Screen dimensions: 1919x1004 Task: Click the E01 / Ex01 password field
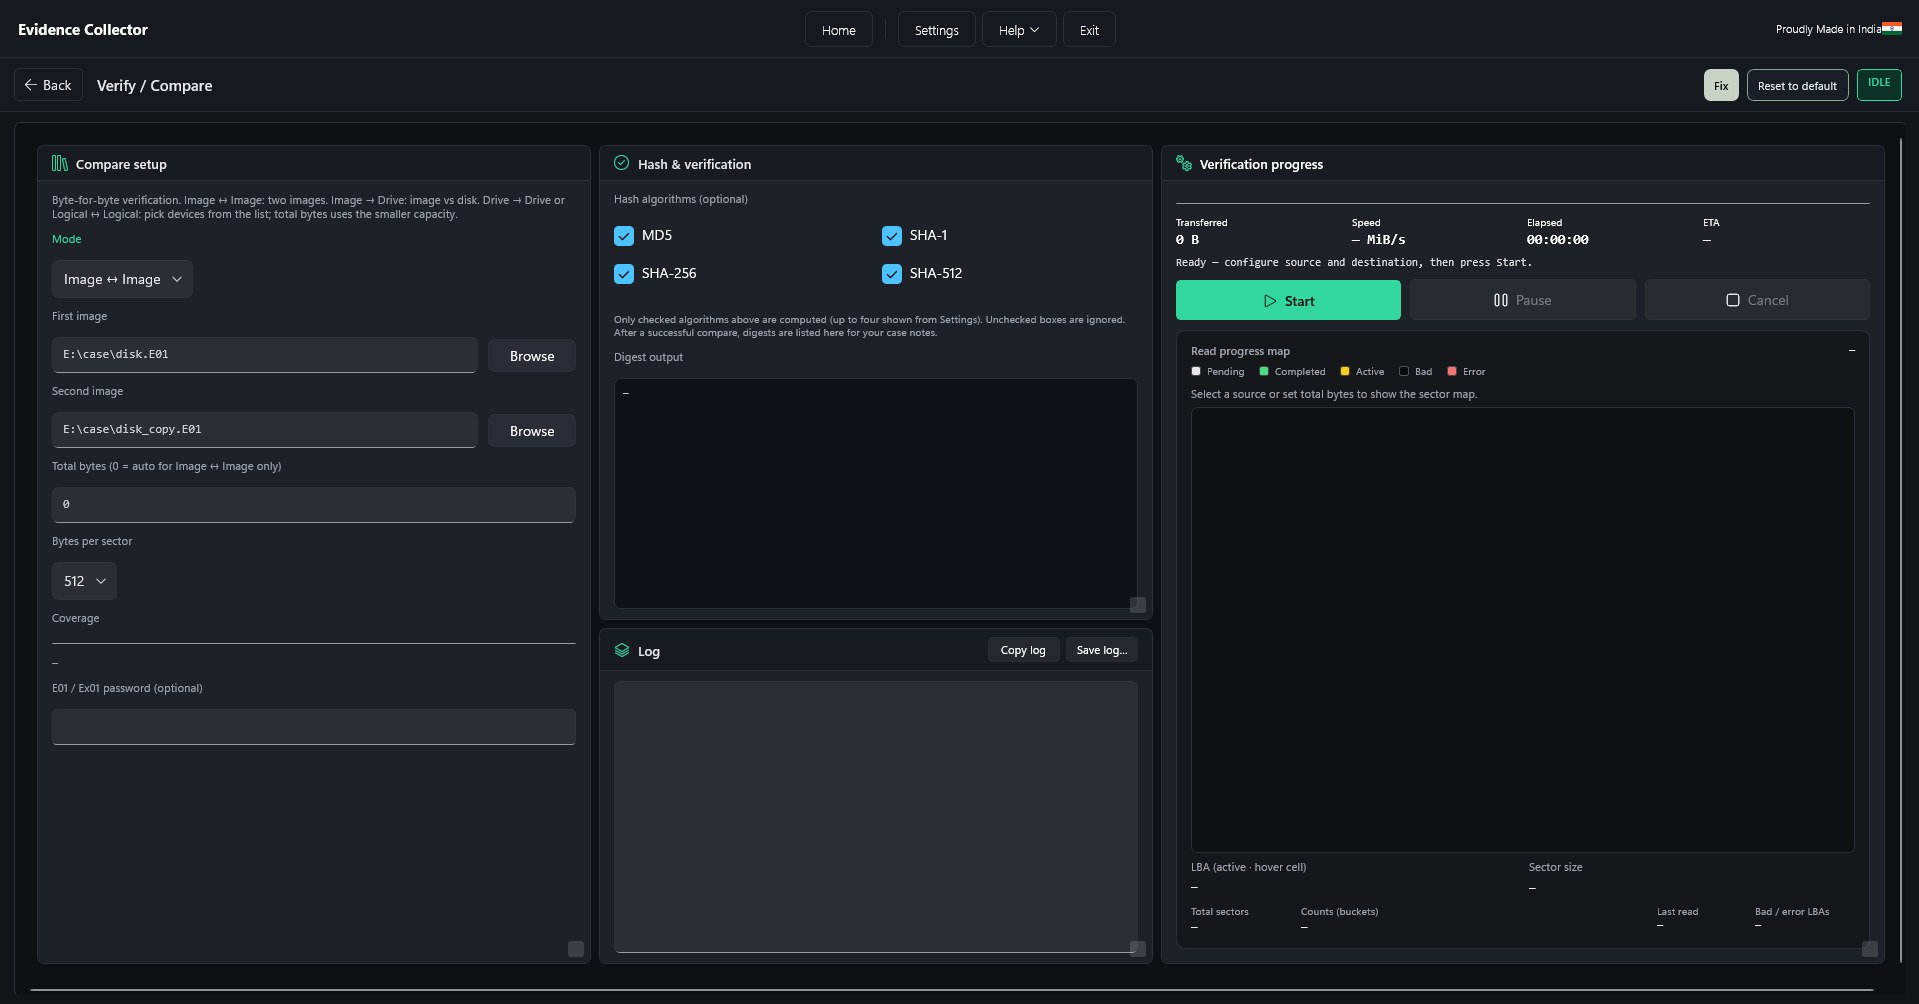[x=313, y=727]
